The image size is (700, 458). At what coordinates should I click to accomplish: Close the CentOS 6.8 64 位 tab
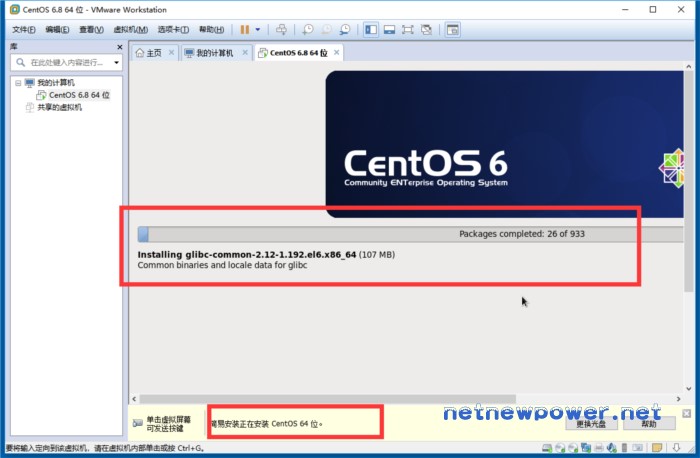pyautogui.click(x=337, y=52)
